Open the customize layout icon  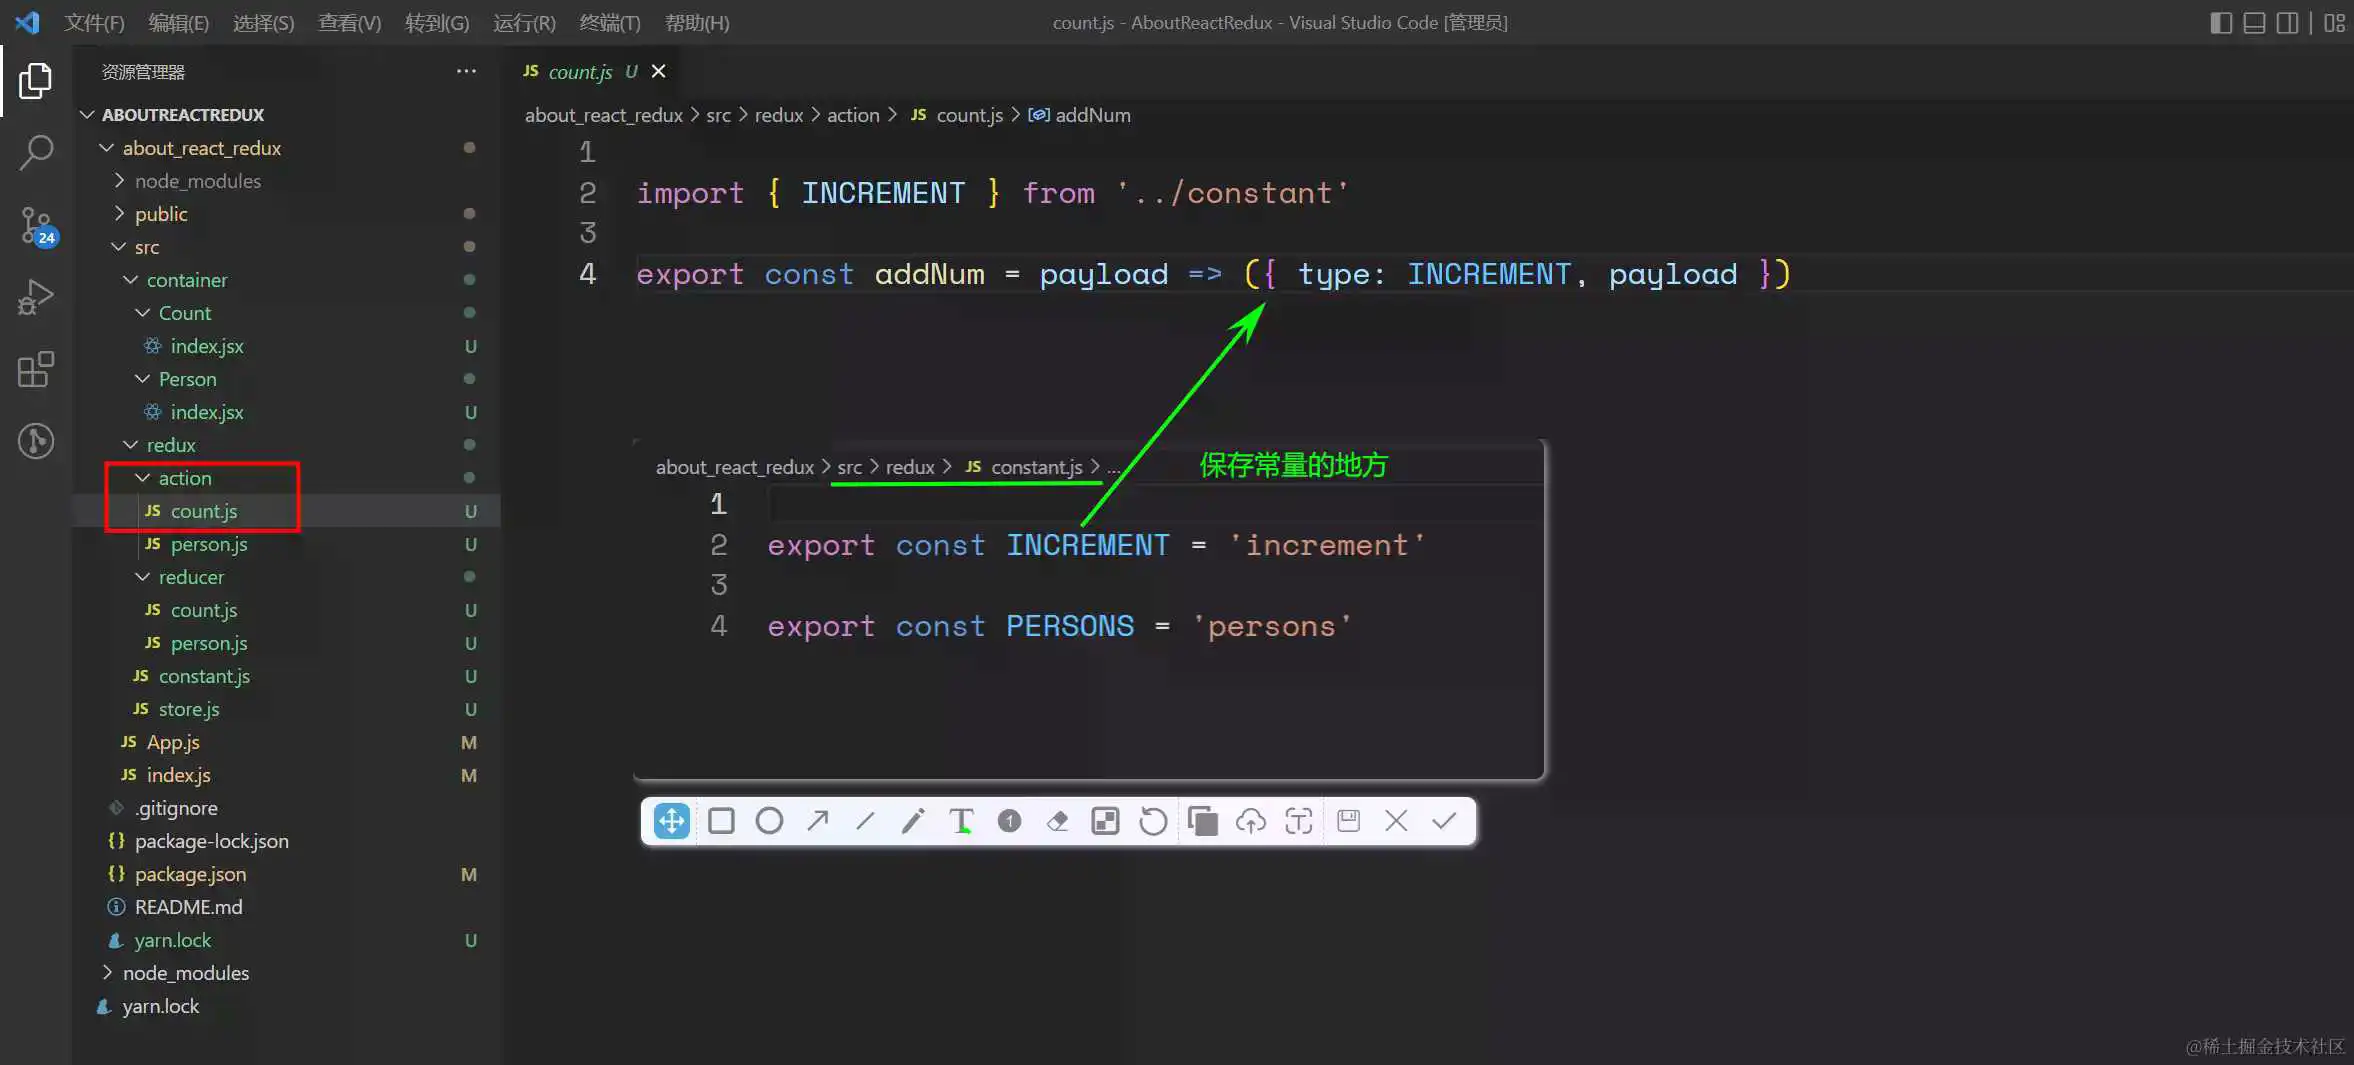(x=2334, y=22)
